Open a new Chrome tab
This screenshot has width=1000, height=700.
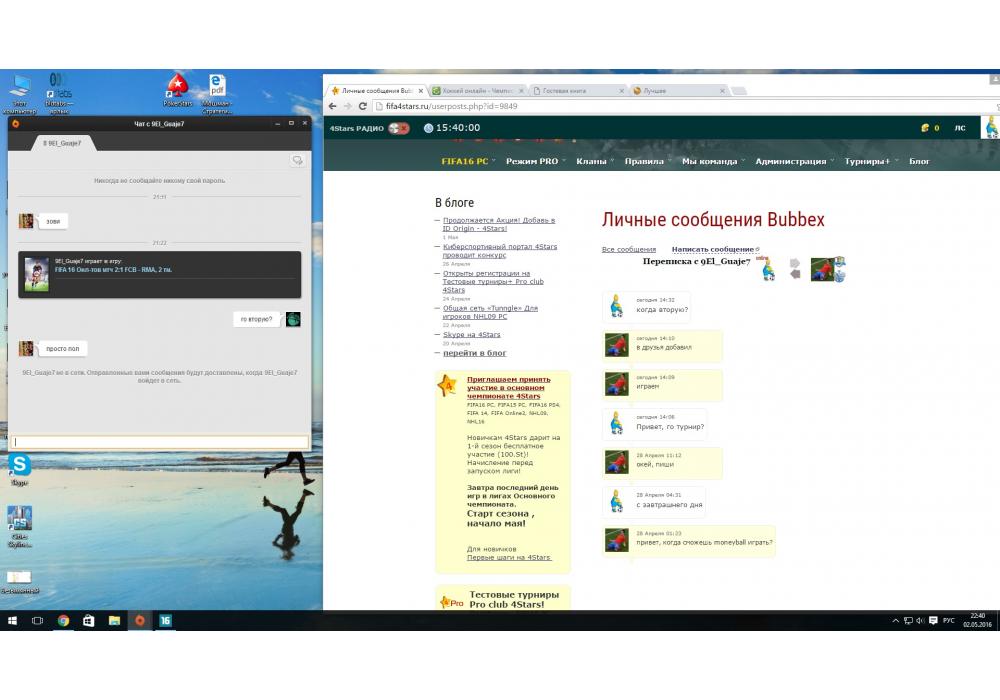(739, 91)
